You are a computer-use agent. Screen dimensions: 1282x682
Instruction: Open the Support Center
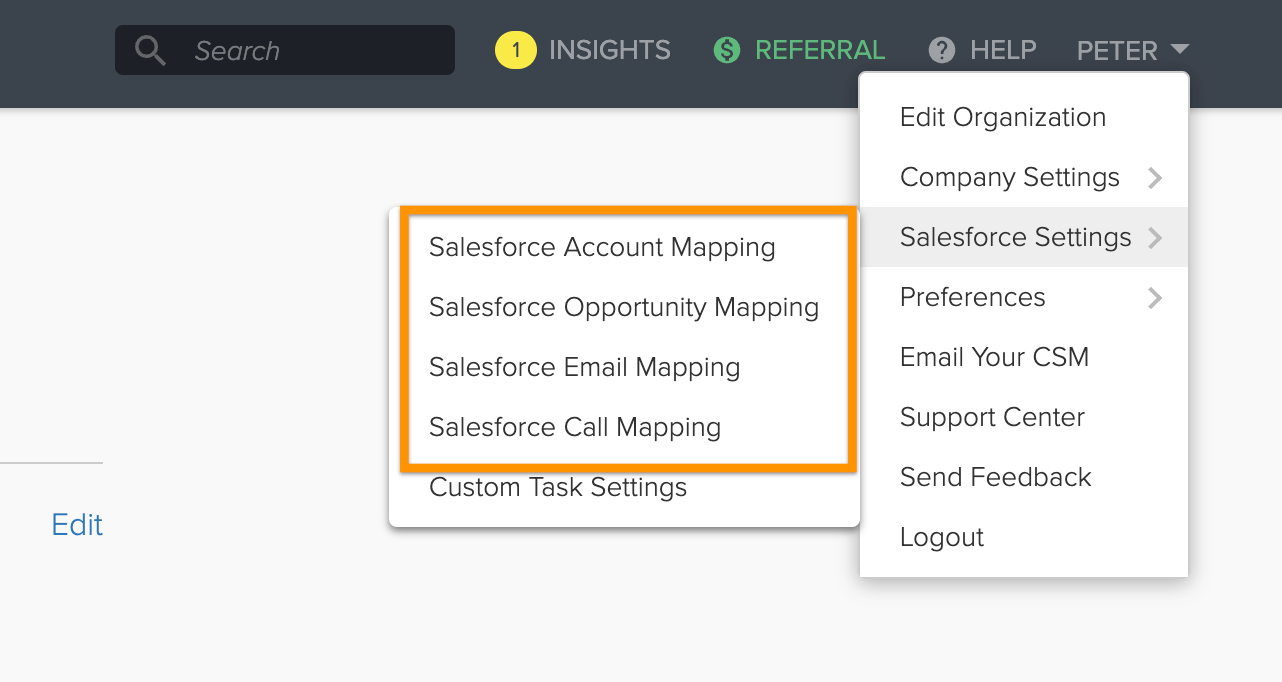(992, 417)
